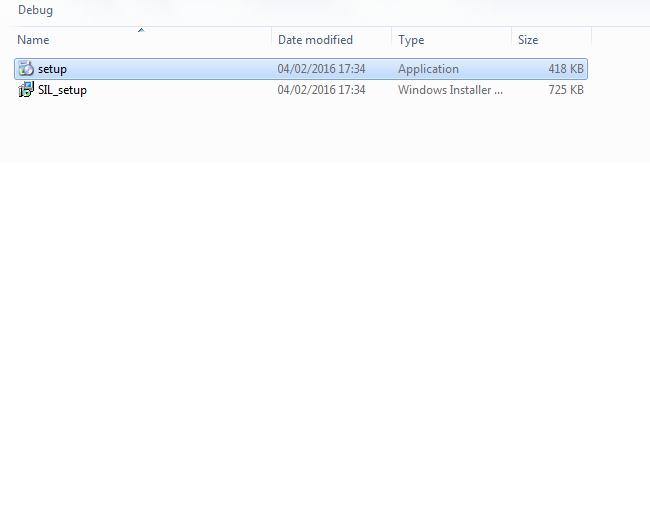The height and width of the screenshot is (531, 650).
Task: Click the sort arrow above Name
Action: 141,30
